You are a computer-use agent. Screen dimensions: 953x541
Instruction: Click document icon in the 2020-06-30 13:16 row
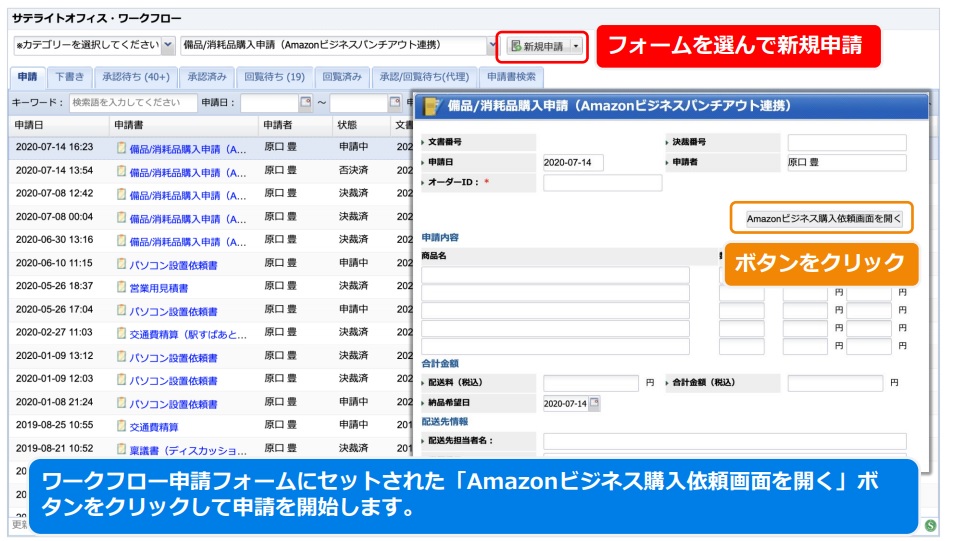122,240
